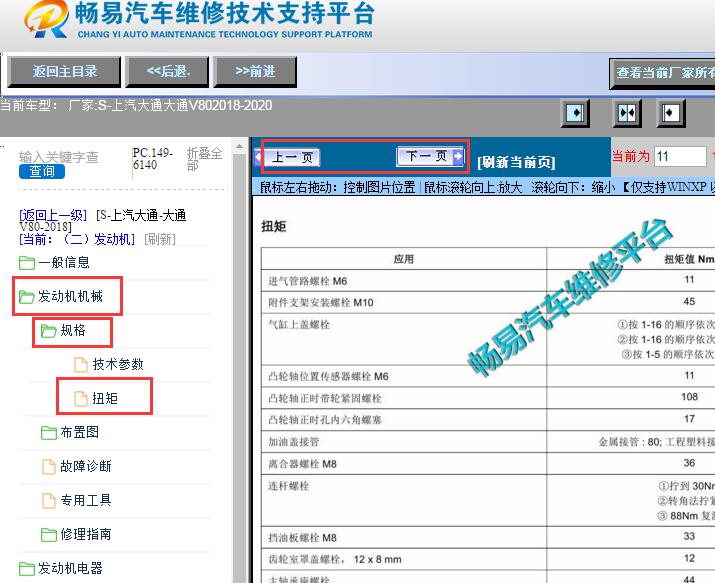The image size is (715, 583).
Task: Go back with <<后退 button
Action: pyautogui.click(x=167, y=72)
